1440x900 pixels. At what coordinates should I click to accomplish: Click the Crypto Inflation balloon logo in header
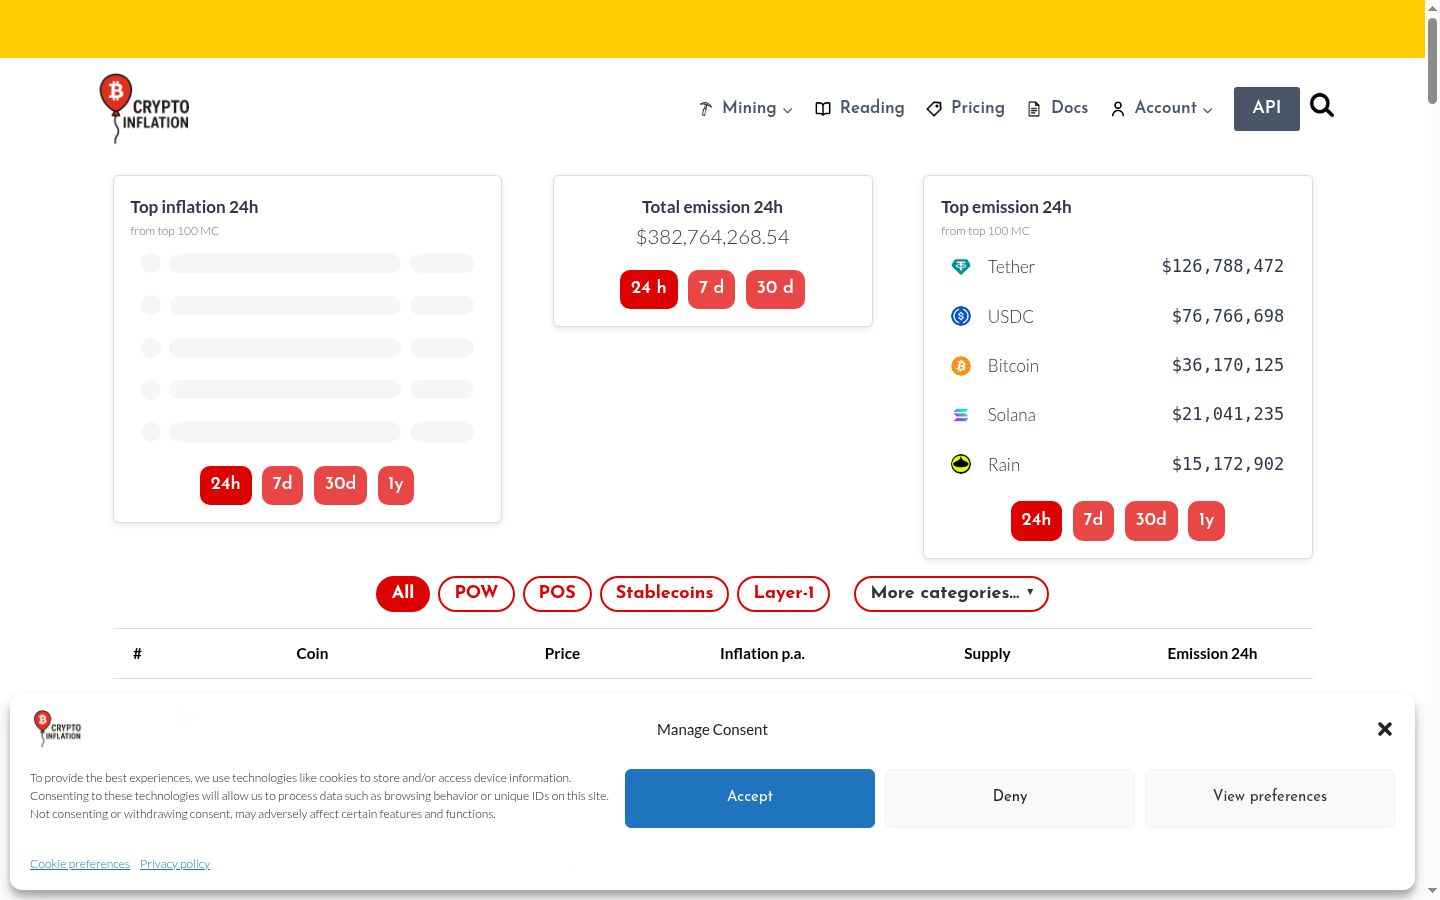coord(145,108)
